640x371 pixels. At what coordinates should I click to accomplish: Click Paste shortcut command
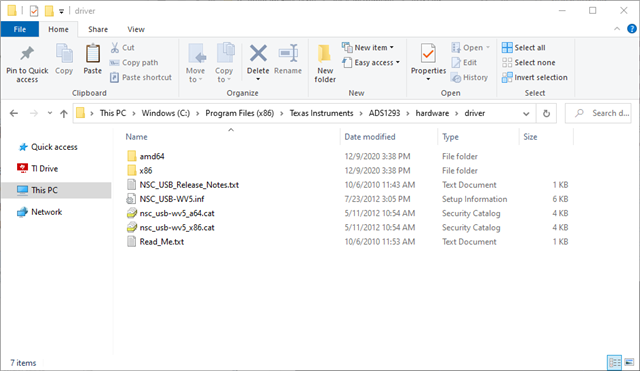tap(141, 77)
